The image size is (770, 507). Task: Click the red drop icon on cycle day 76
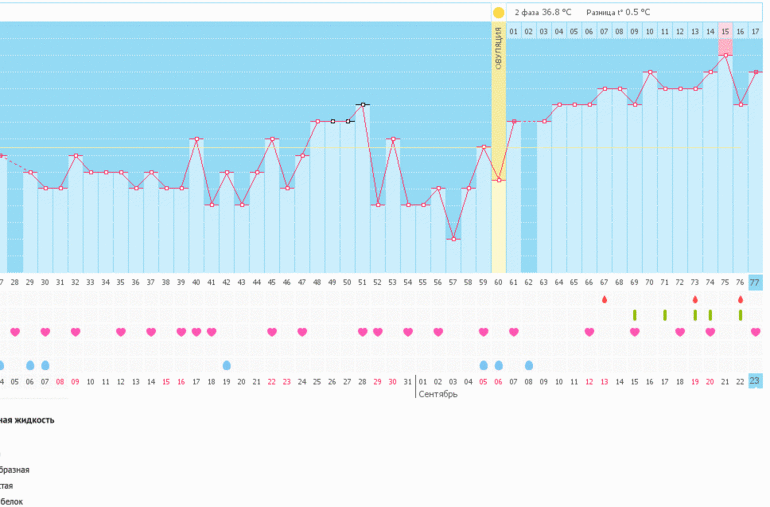[740, 299]
